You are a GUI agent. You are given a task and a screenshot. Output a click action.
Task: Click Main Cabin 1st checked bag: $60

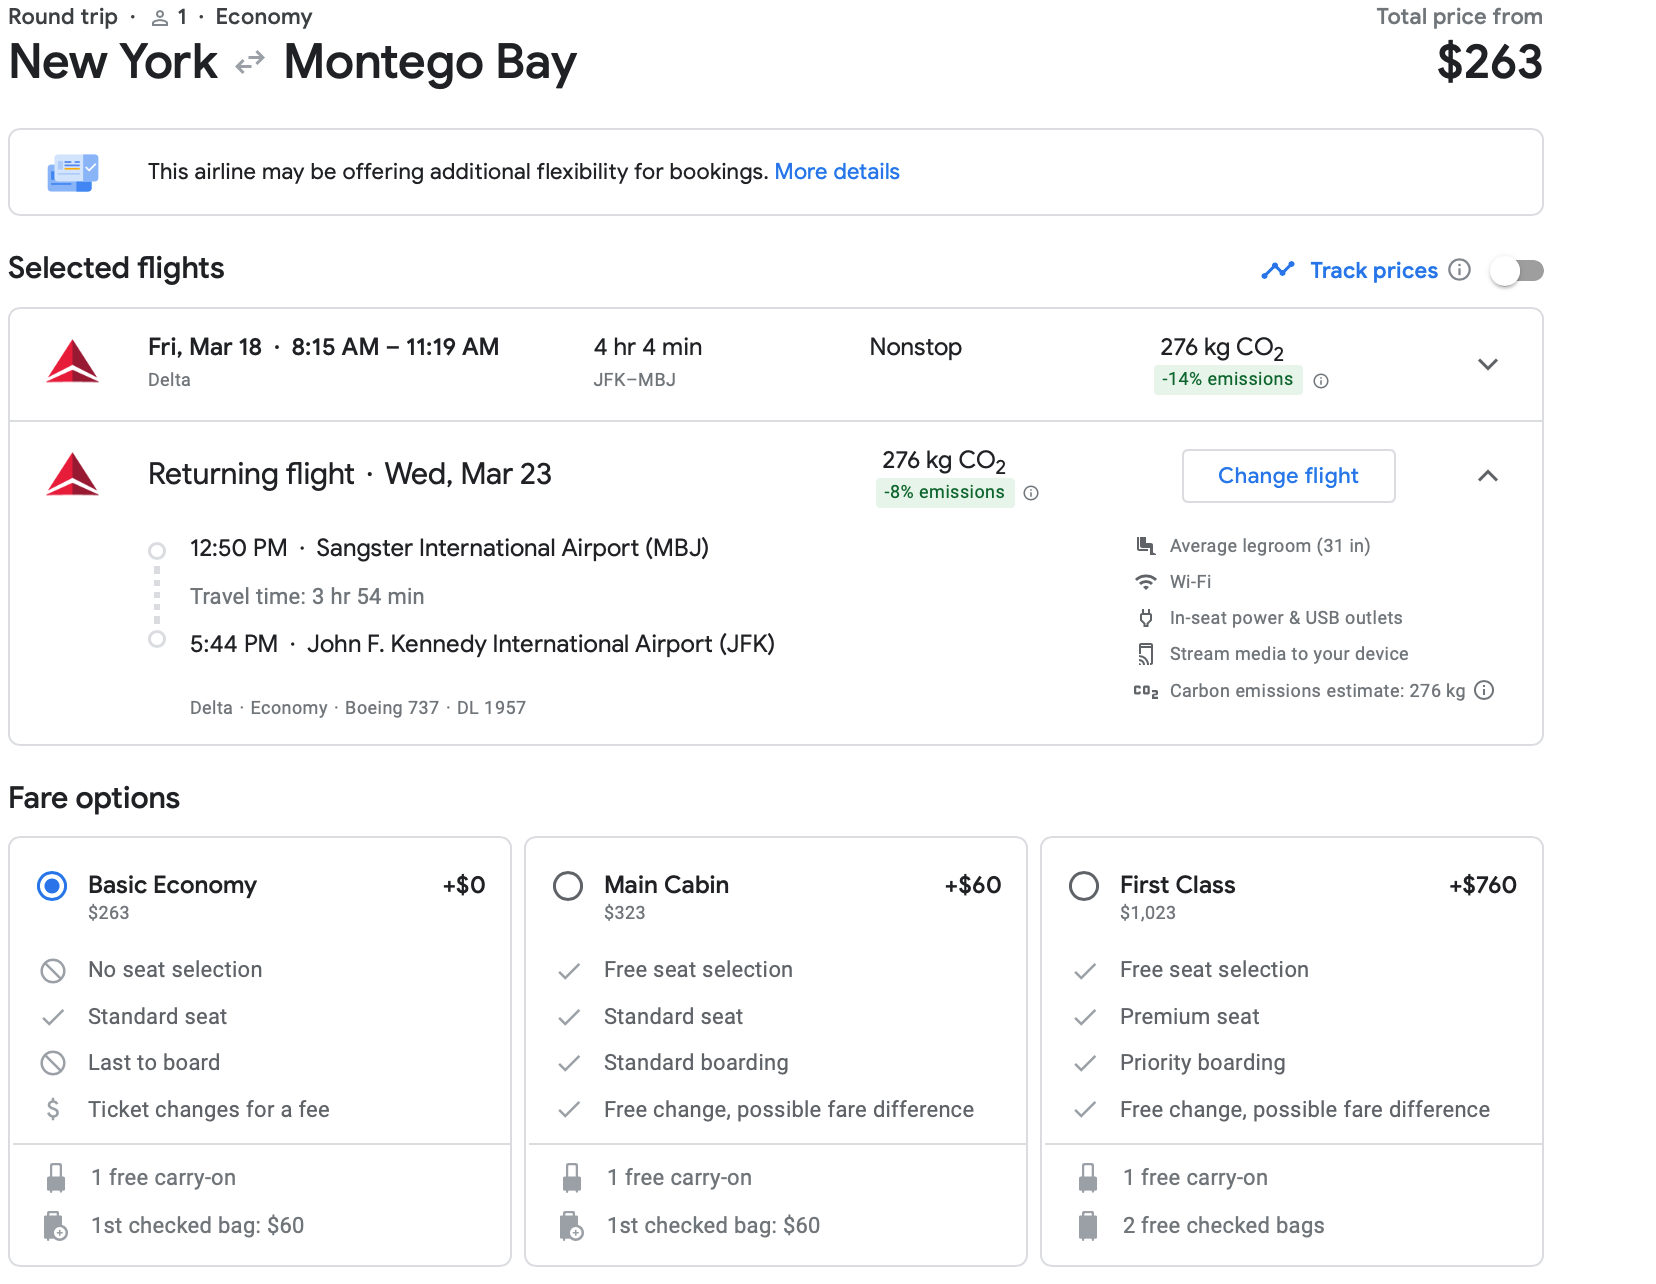coord(714,1226)
